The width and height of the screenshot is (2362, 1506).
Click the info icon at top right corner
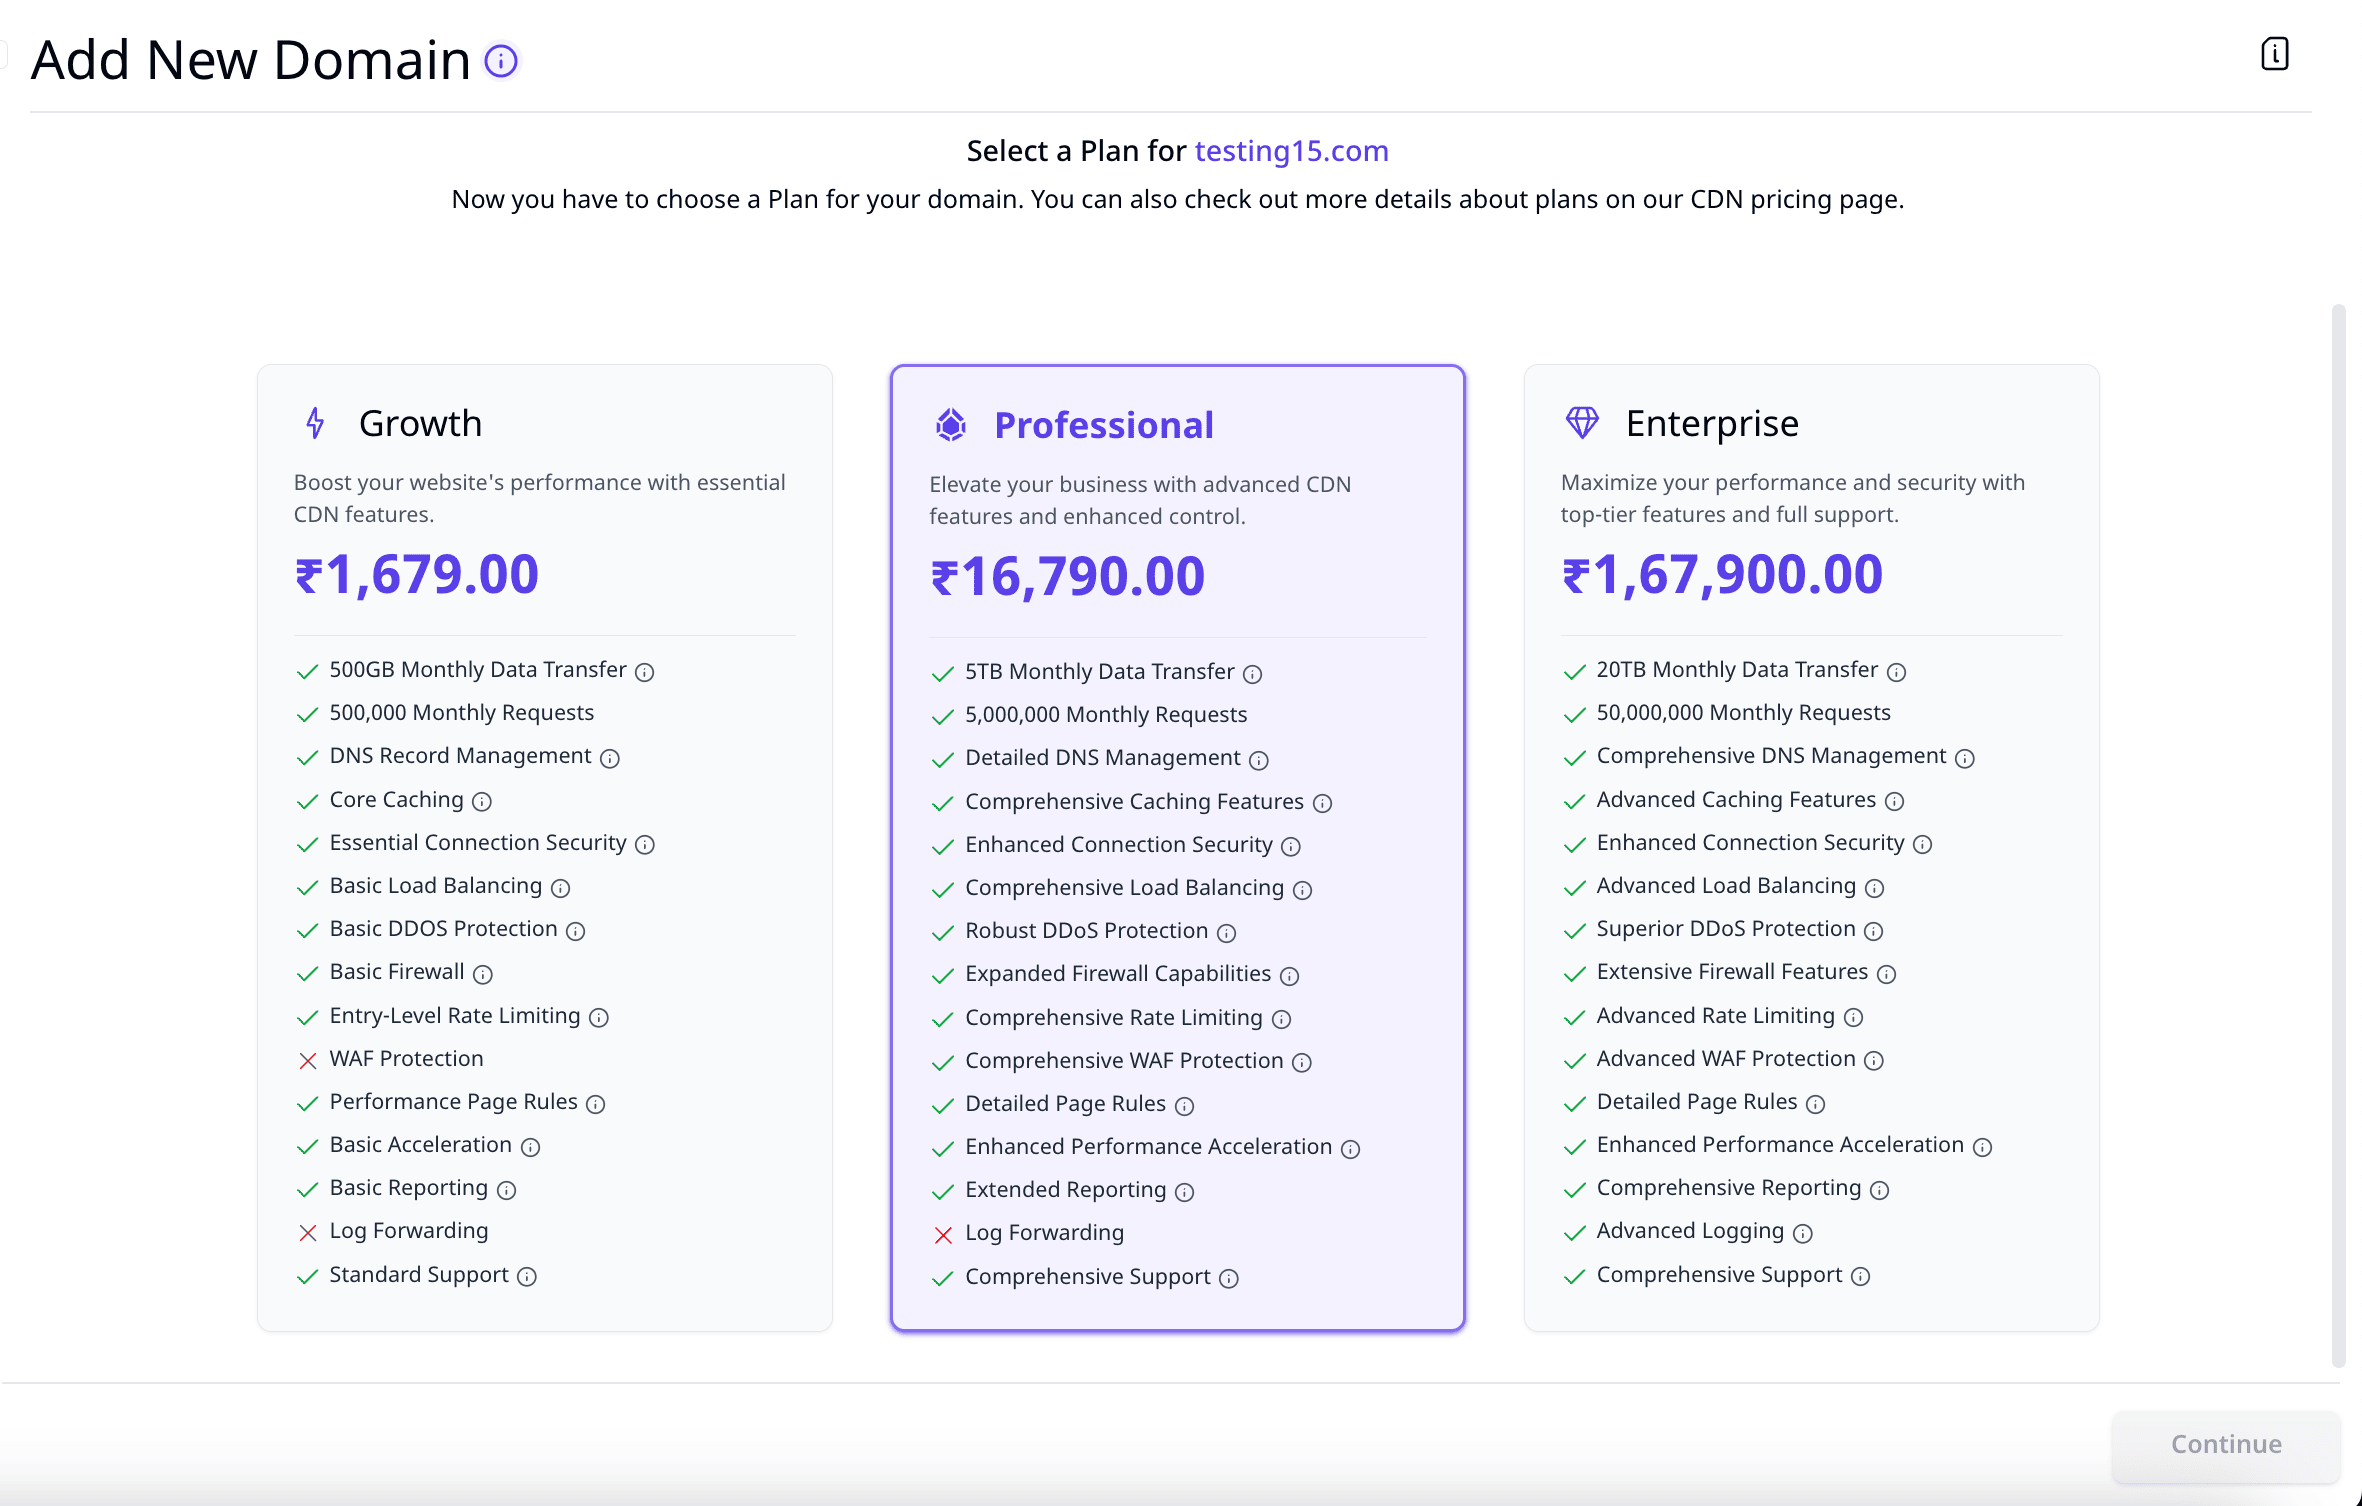tap(2274, 53)
